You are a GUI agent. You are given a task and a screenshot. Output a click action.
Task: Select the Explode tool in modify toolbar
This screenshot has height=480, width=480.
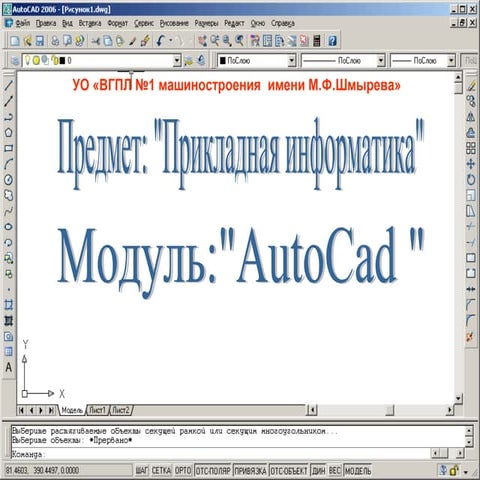pyautogui.click(x=471, y=336)
